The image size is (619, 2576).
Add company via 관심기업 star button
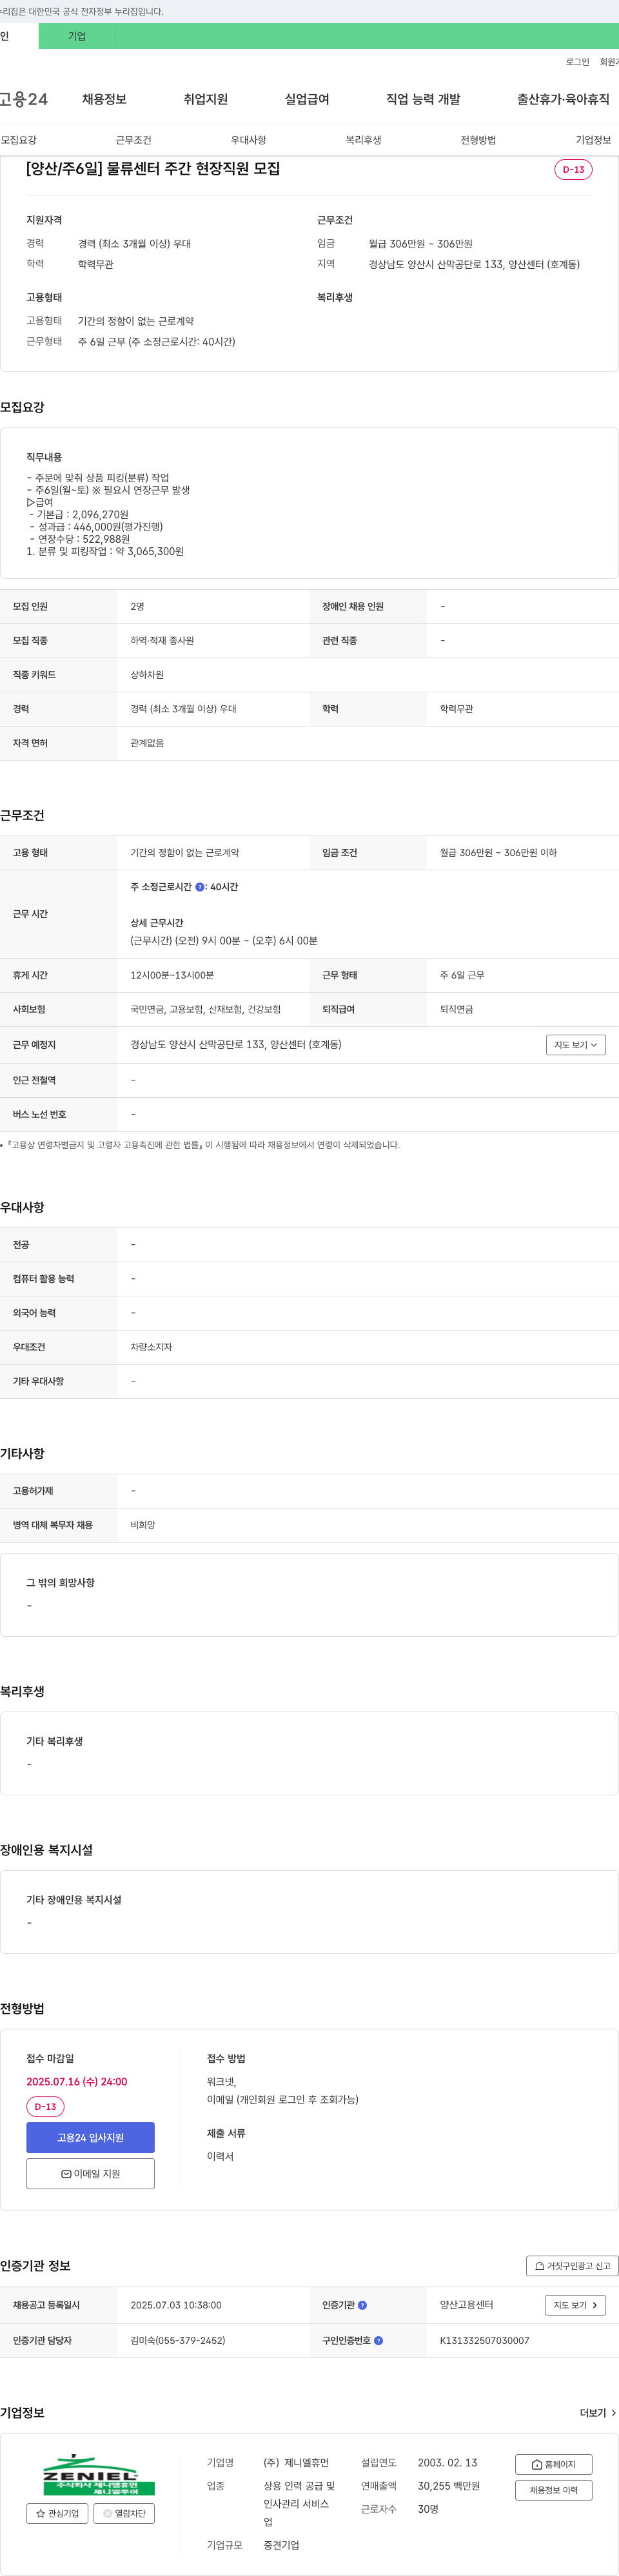(x=57, y=2513)
